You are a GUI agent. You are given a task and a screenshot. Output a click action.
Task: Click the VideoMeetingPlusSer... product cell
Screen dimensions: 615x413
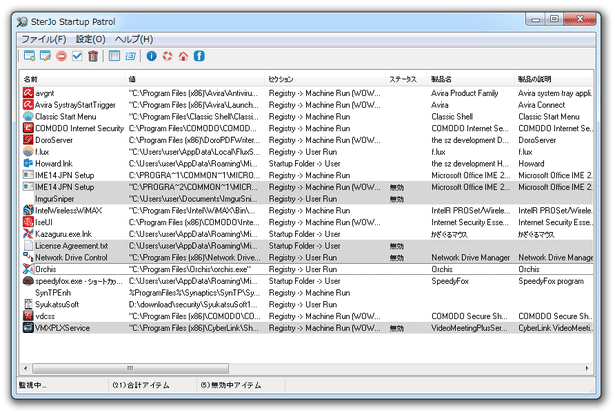[x=469, y=328]
